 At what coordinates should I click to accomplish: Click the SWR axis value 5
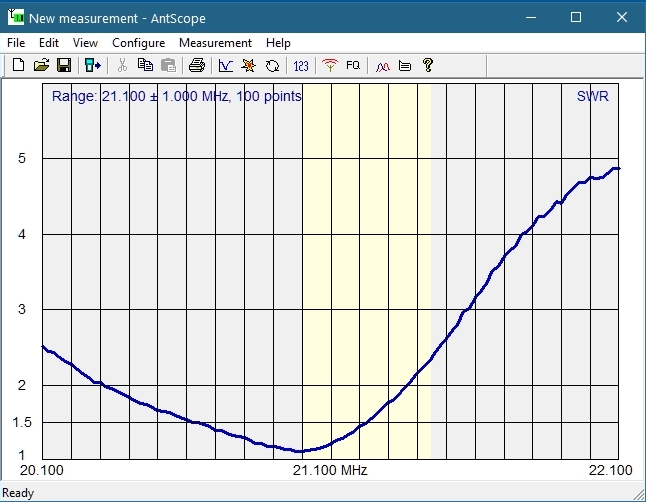tap(22, 158)
